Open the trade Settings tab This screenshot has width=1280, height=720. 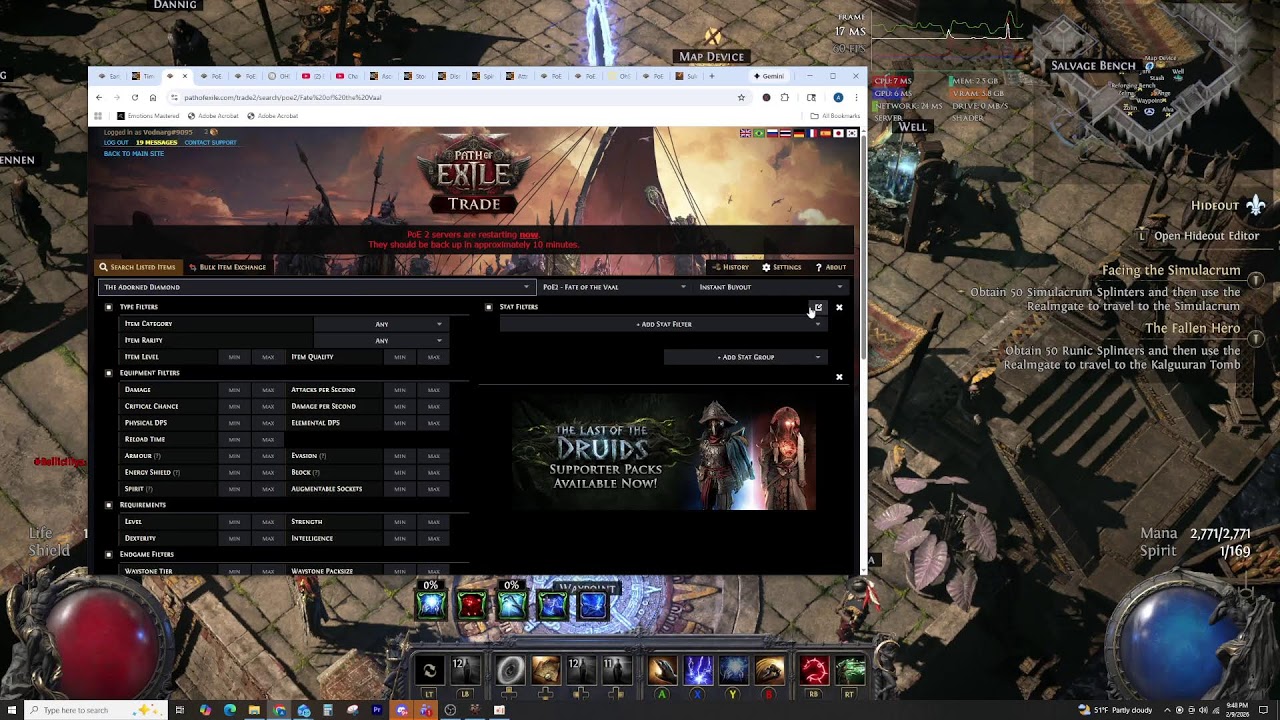[782, 267]
